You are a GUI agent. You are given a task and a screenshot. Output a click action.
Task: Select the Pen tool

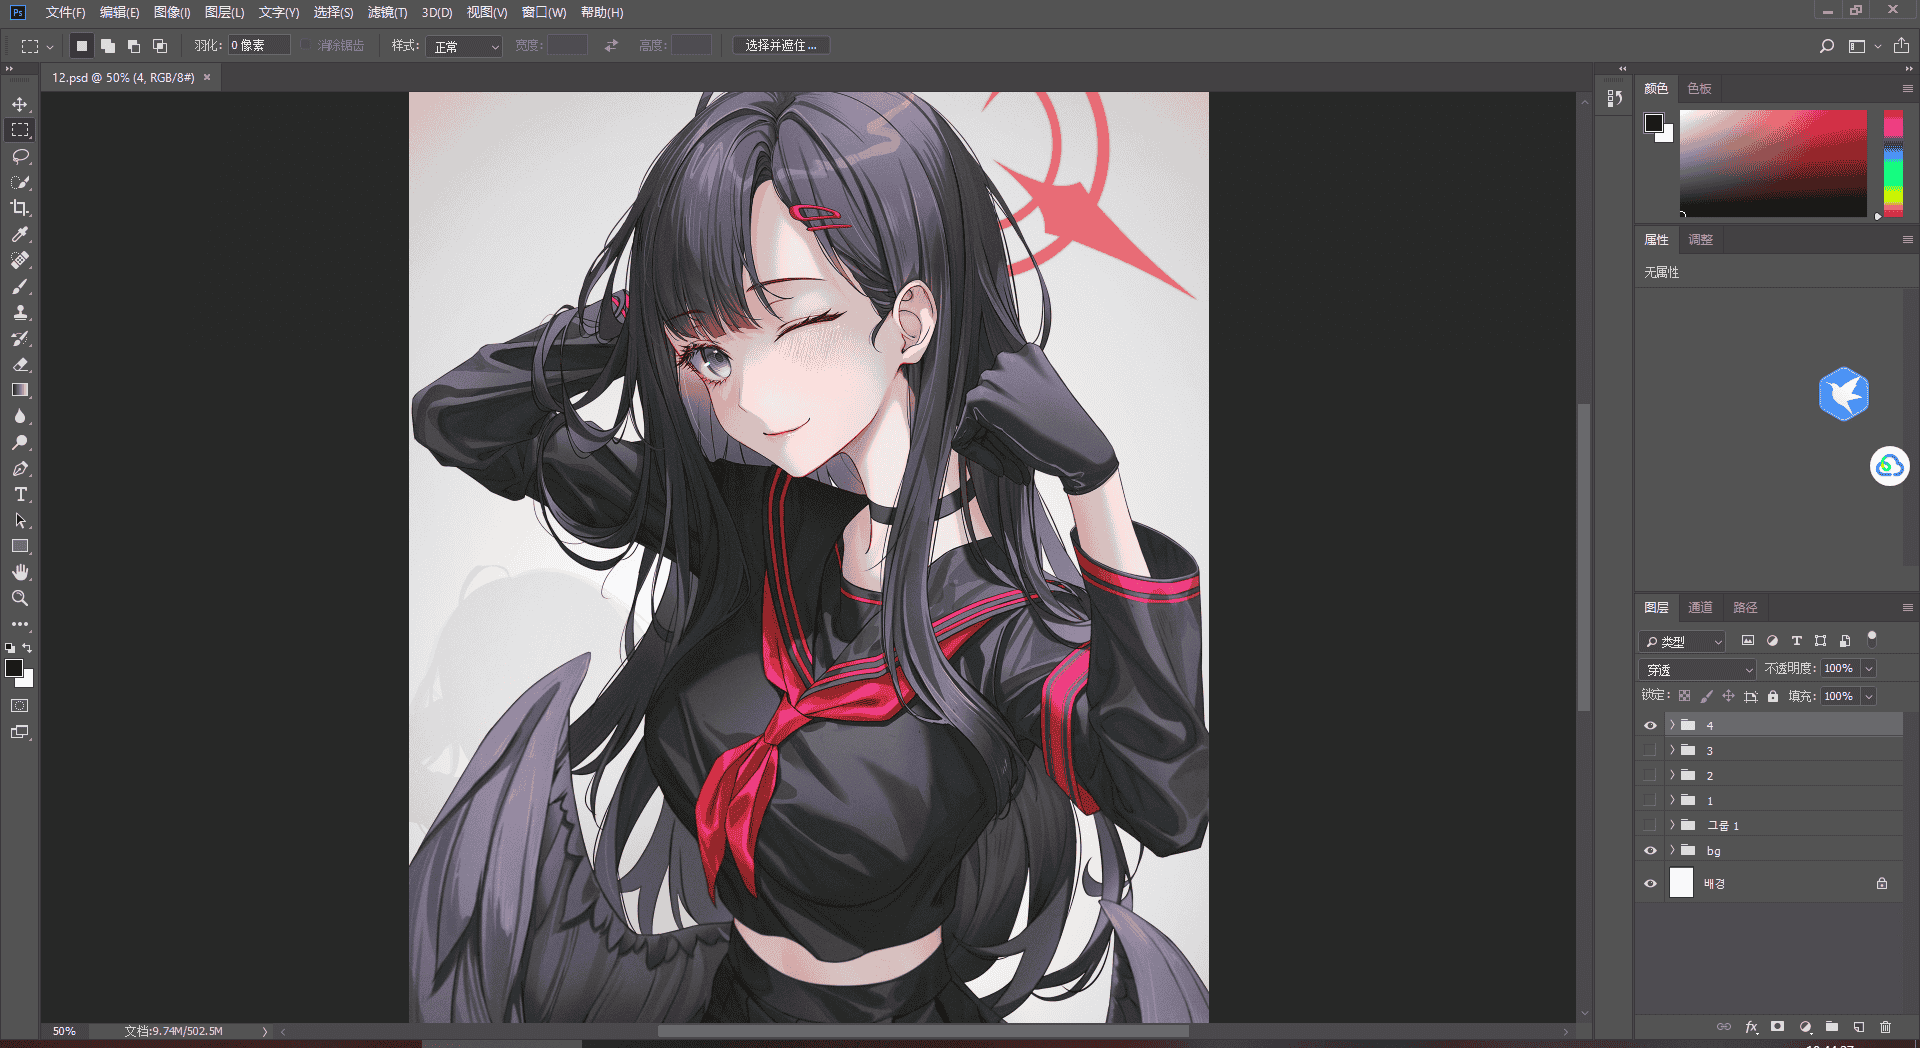coord(20,468)
